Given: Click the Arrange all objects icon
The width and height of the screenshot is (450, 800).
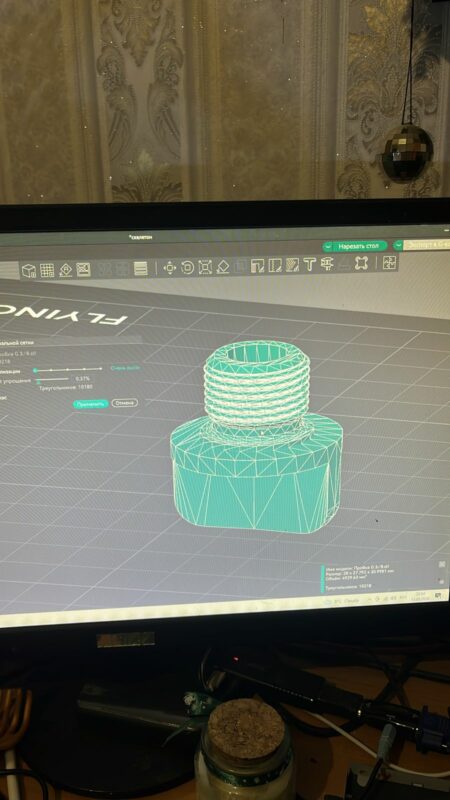Looking at the screenshot, I should pyautogui.click(x=83, y=269).
